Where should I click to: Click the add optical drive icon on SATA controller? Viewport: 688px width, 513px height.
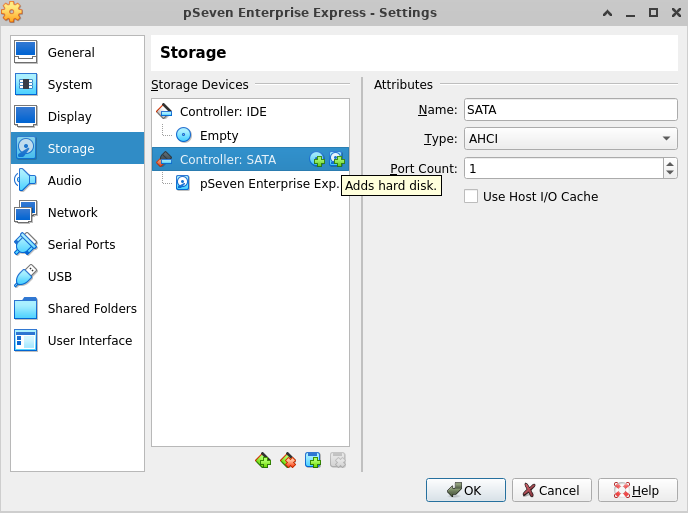[x=317, y=159]
